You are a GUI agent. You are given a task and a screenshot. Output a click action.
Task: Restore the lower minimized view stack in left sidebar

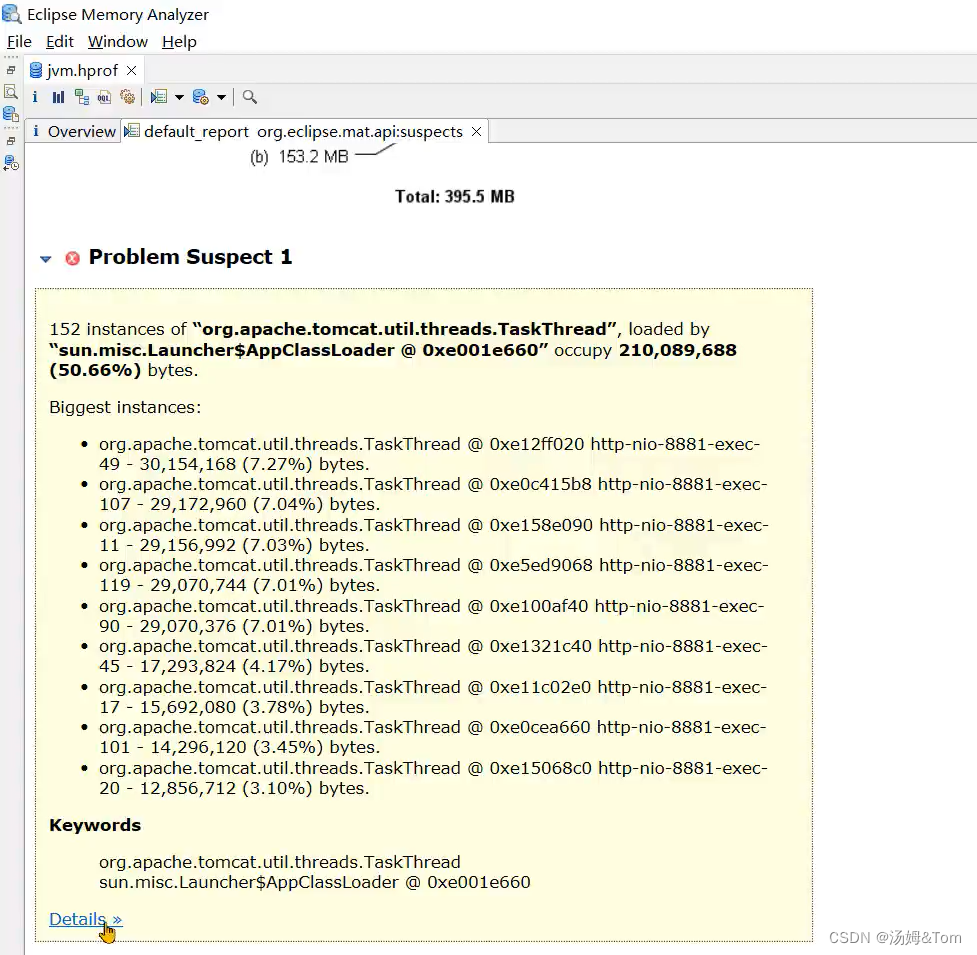pos(11,141)
